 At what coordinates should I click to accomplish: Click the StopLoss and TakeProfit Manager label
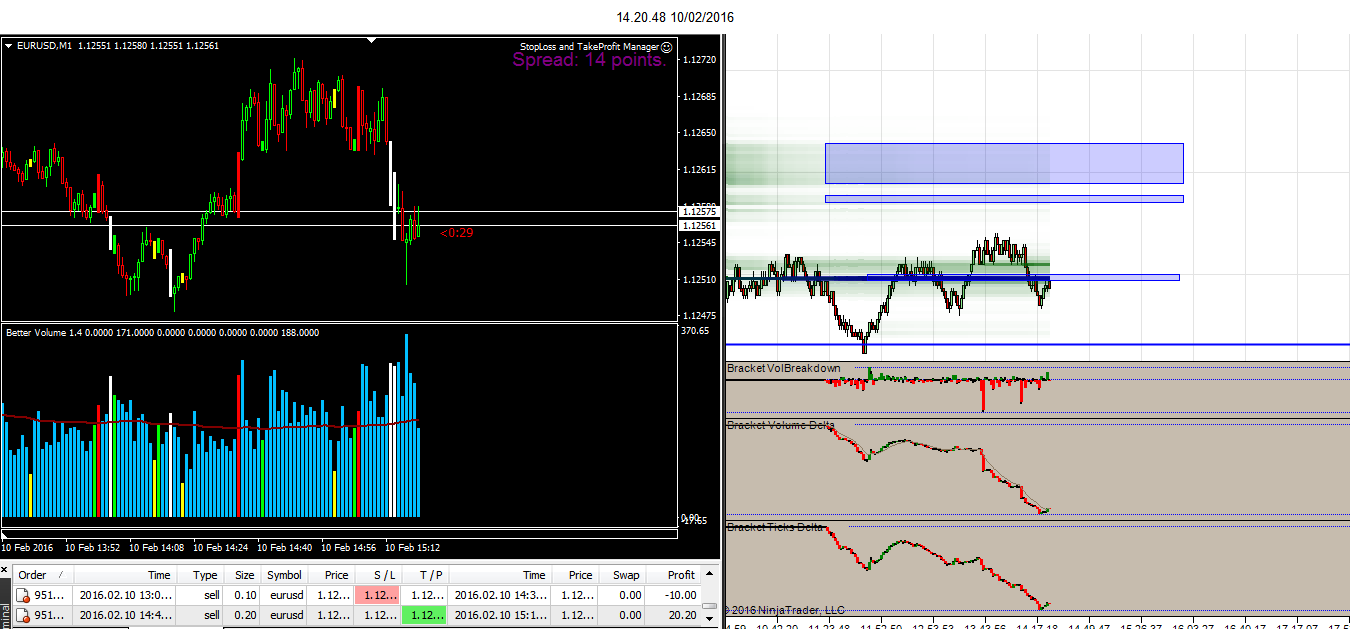589,46
